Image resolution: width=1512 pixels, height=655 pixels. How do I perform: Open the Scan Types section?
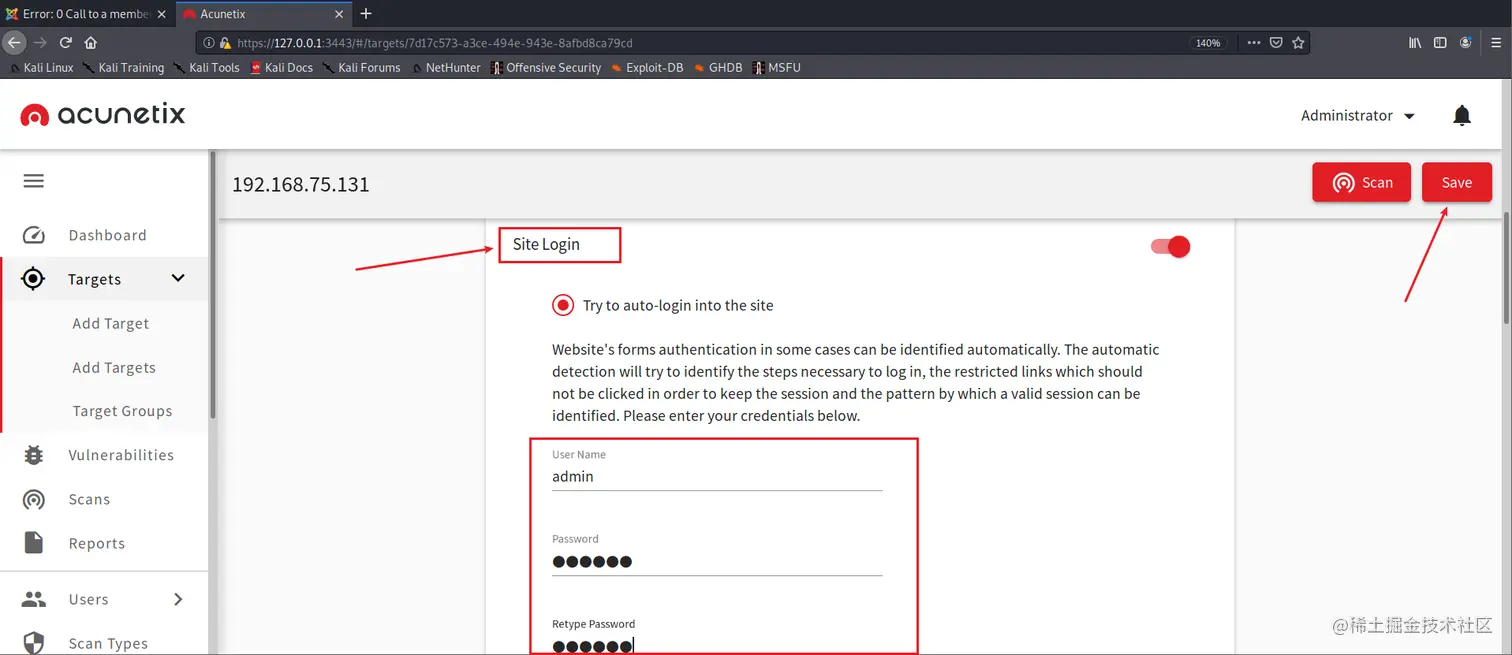pos(108,643)
